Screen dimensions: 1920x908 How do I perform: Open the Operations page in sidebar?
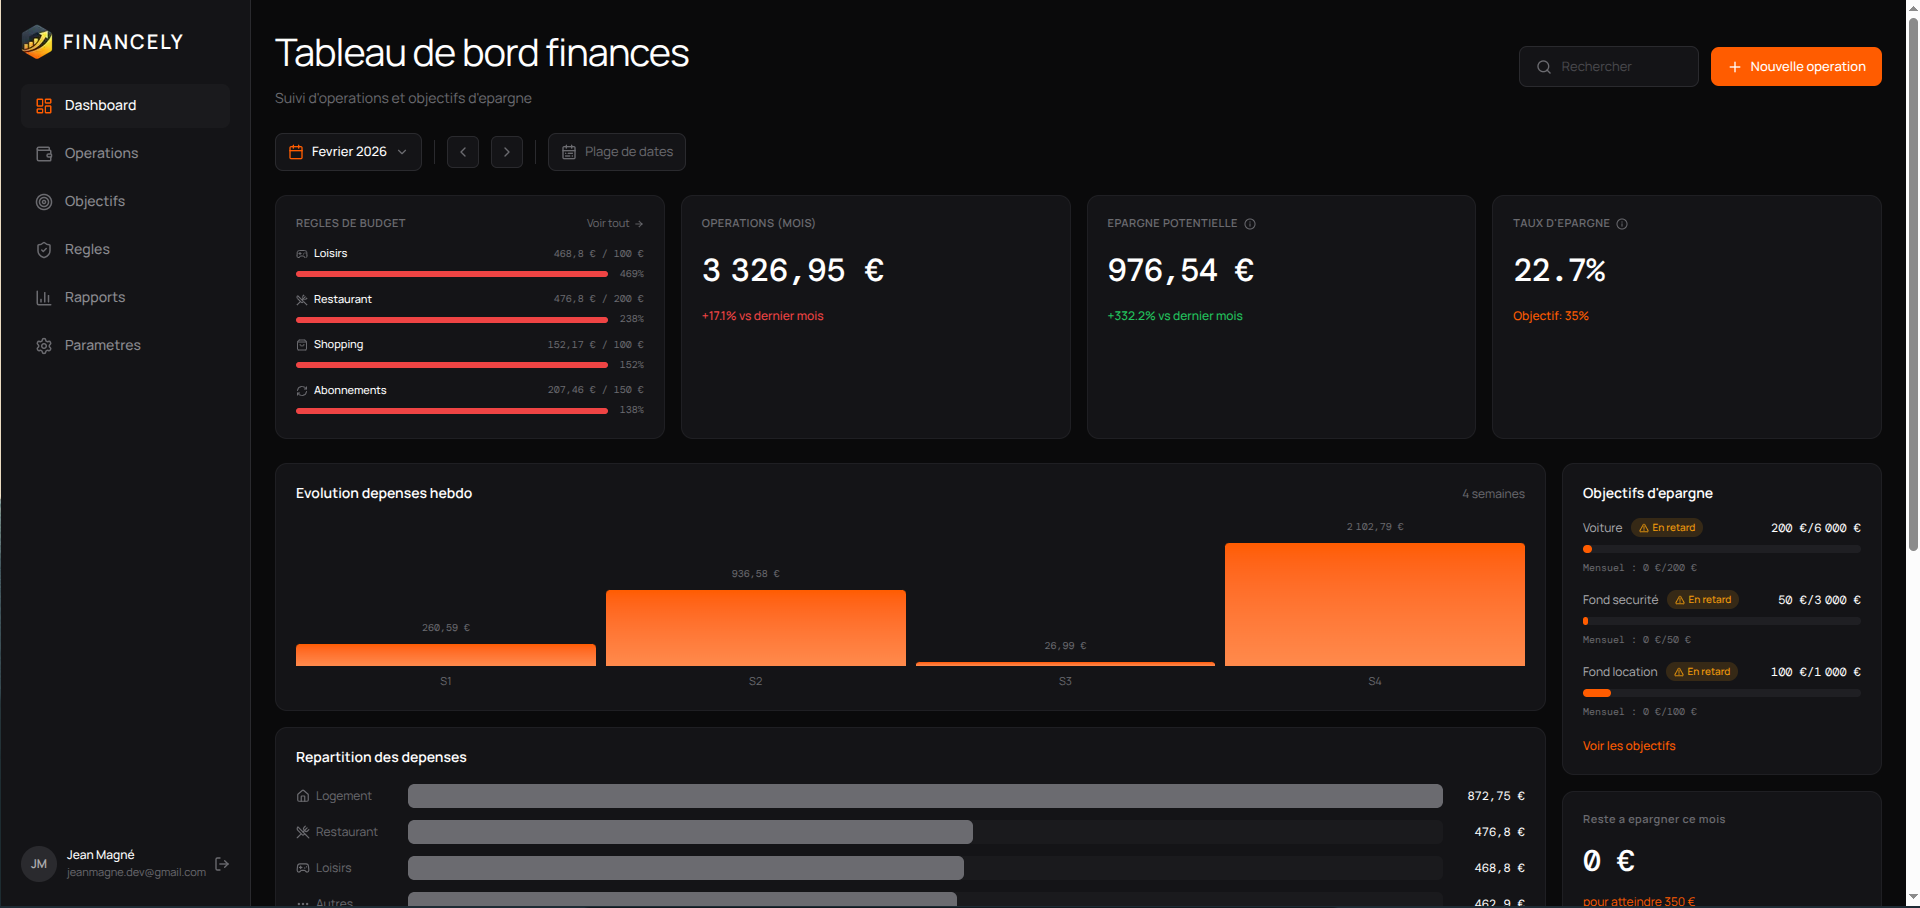coord(101,153)
